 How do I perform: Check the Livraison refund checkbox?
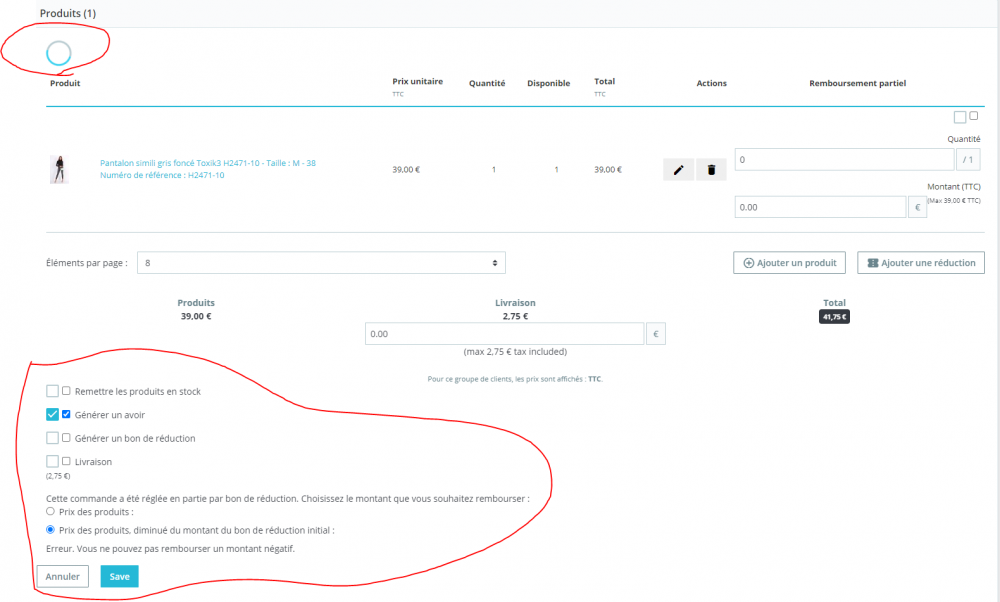(52, 461)
